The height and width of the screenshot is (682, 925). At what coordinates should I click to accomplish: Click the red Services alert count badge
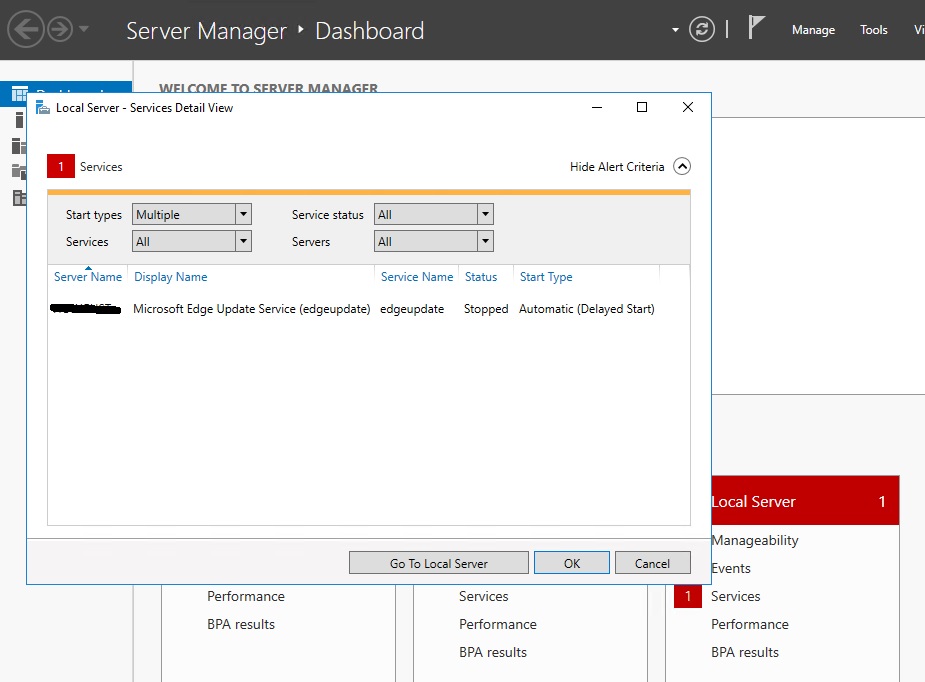(61, 166)
